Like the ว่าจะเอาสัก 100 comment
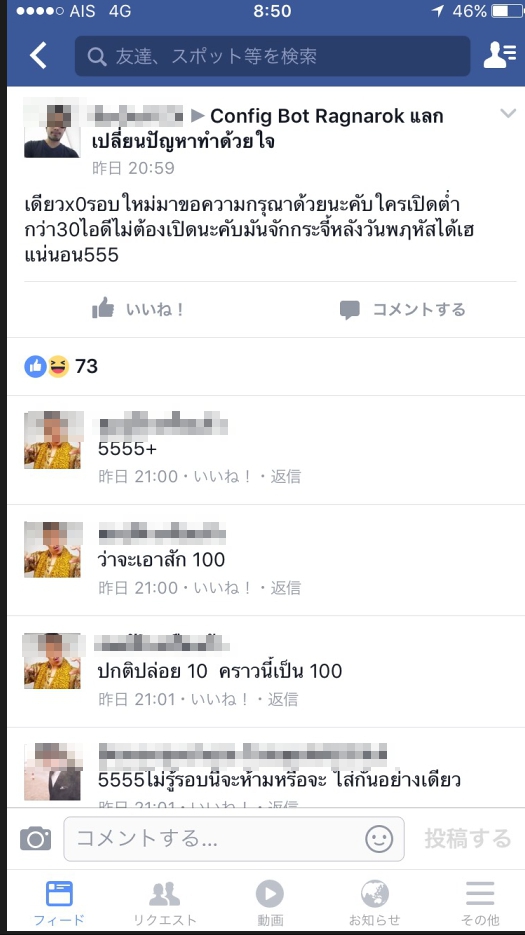Image resolution: width=525 pixels, height=935 pixels. pyautogui.click(x=221, y=588)
